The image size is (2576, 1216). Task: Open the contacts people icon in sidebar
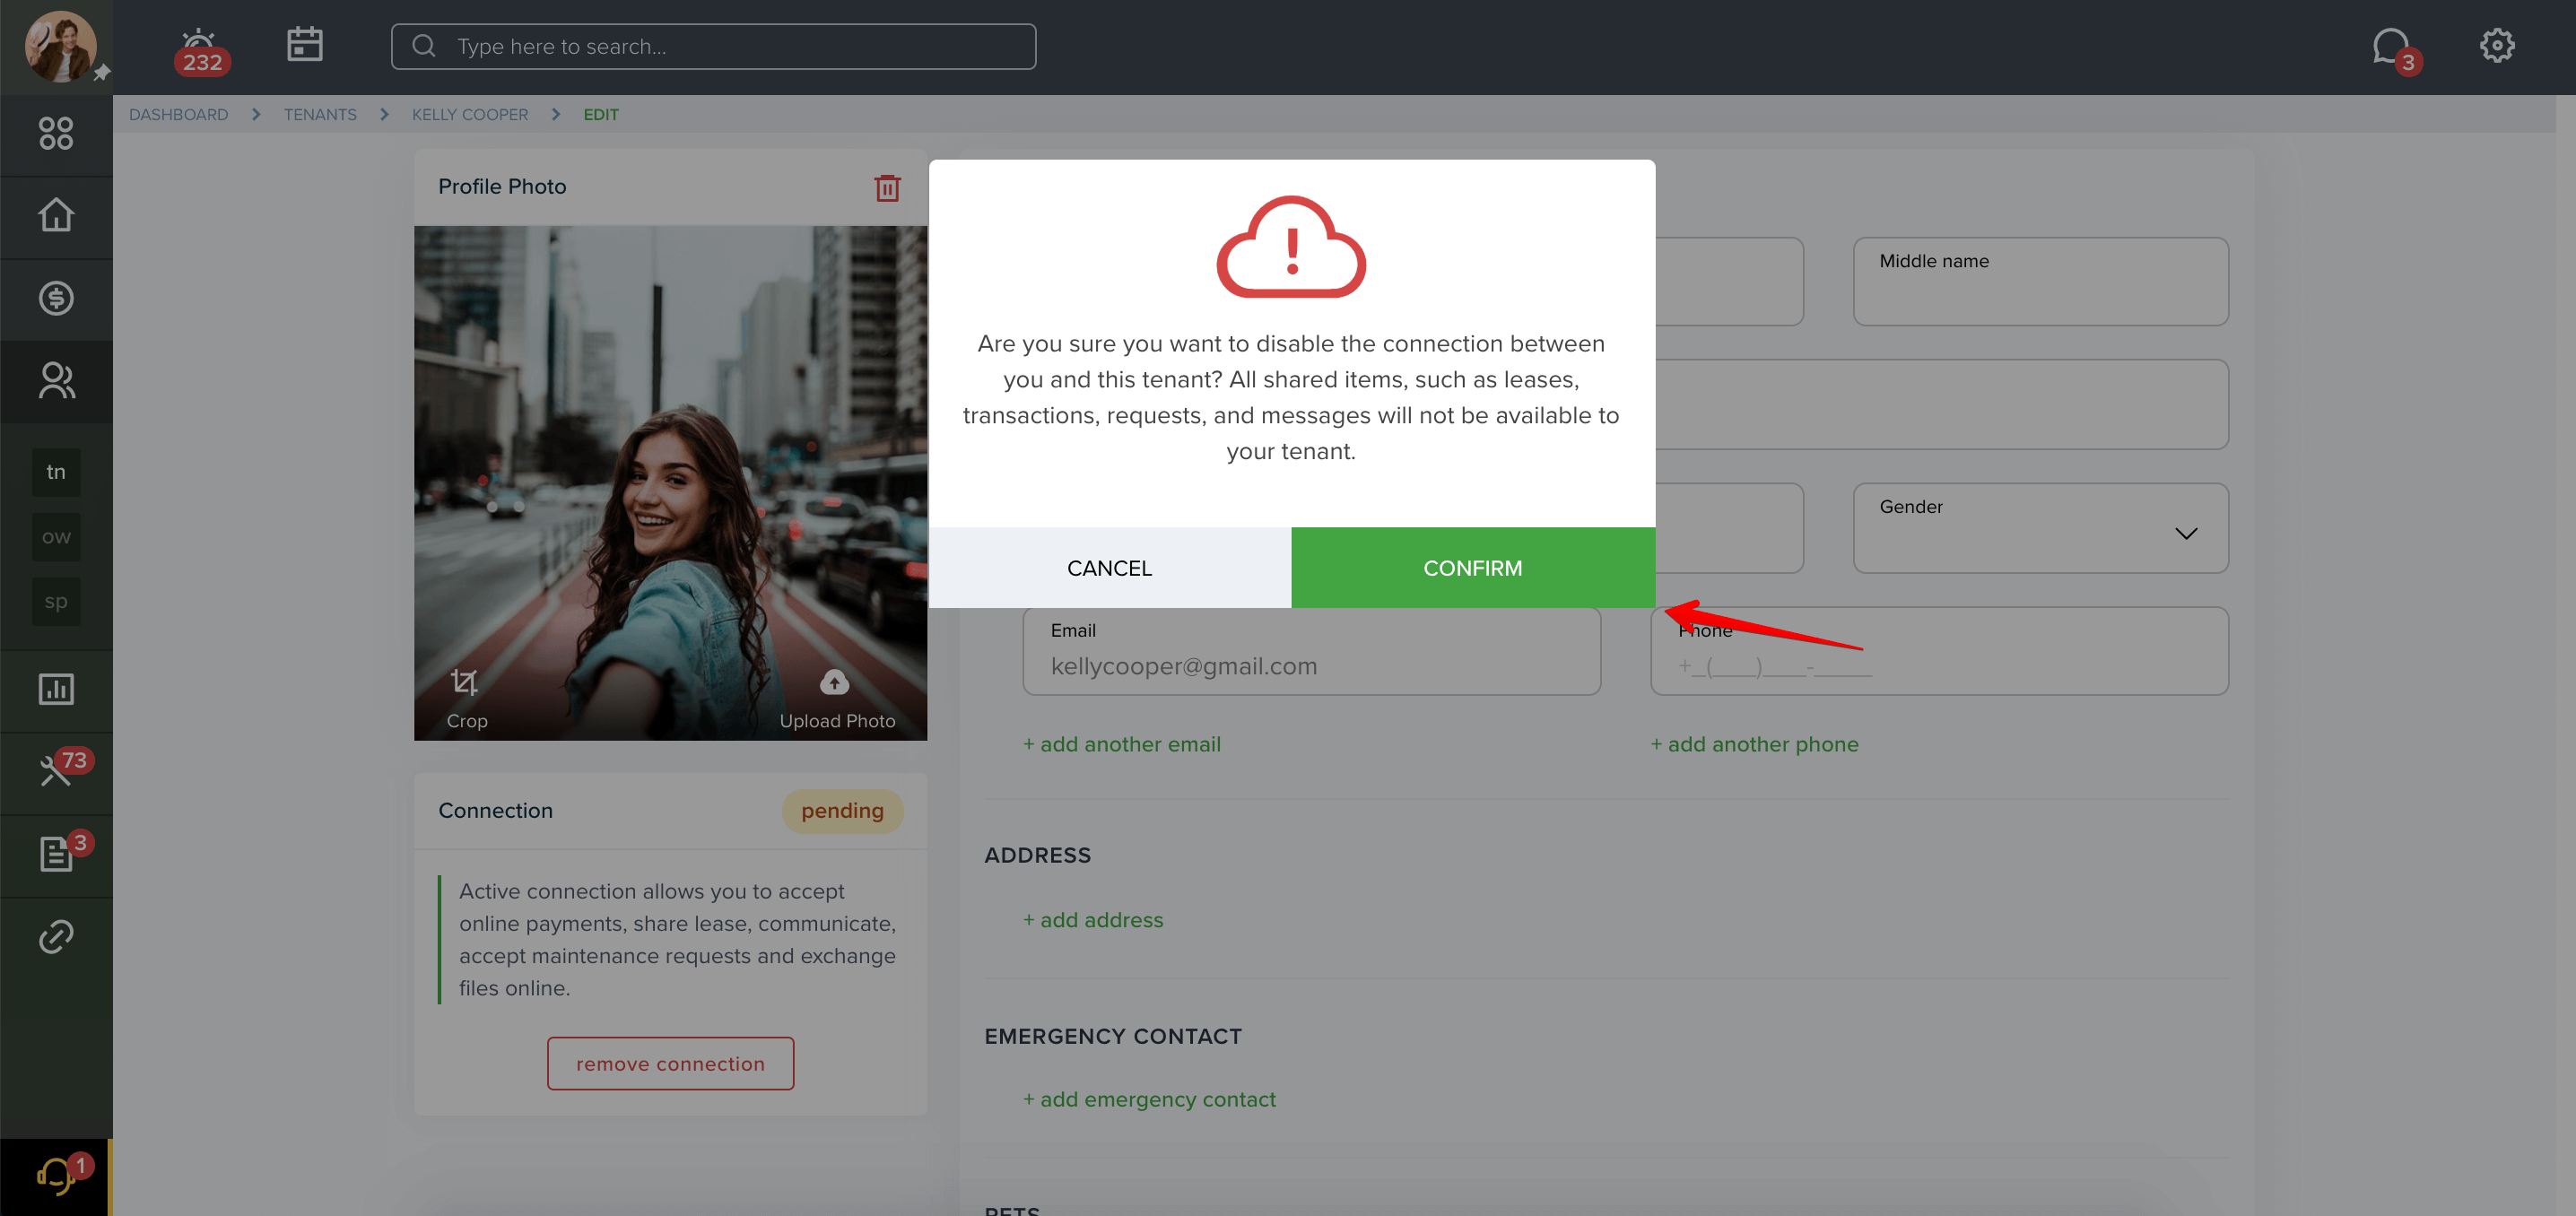pyautogui.click(x=56, y=381)
